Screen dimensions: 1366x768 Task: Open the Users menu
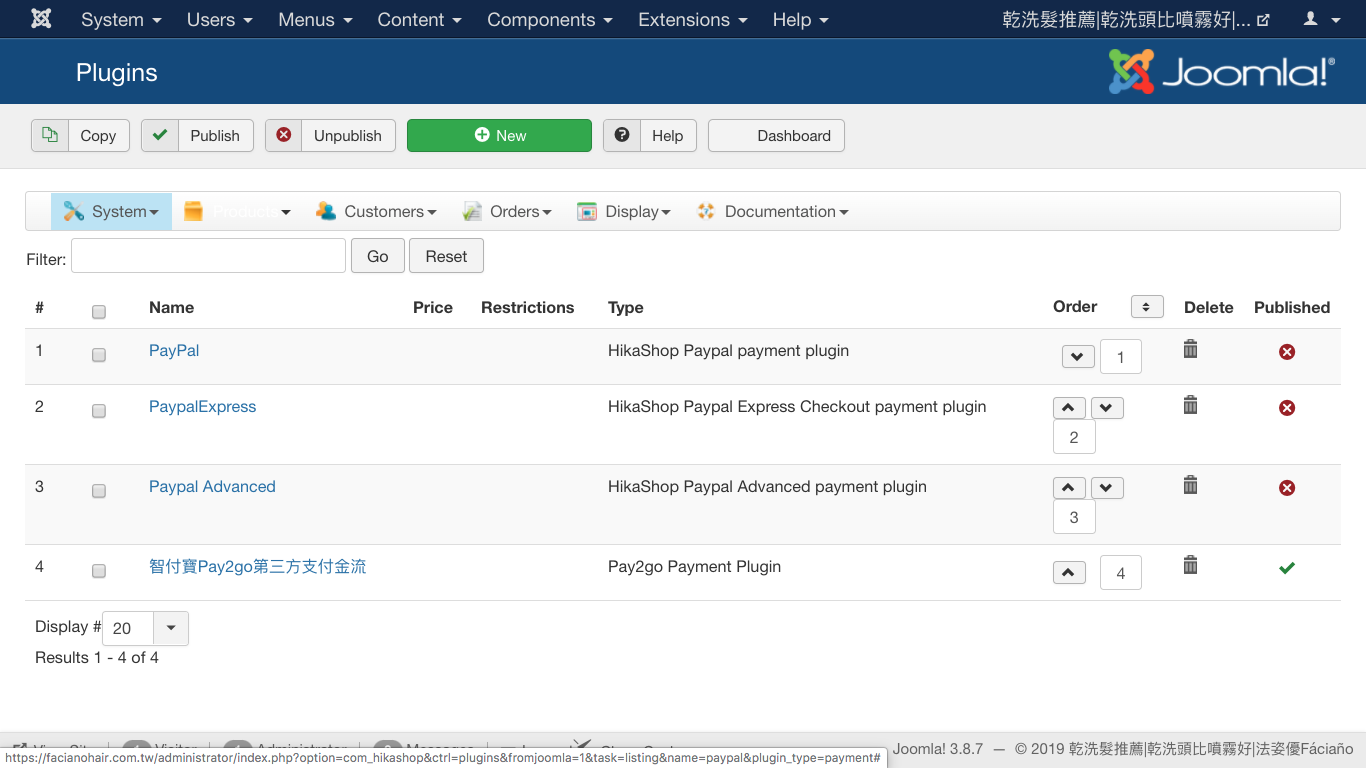coord(219,19)
